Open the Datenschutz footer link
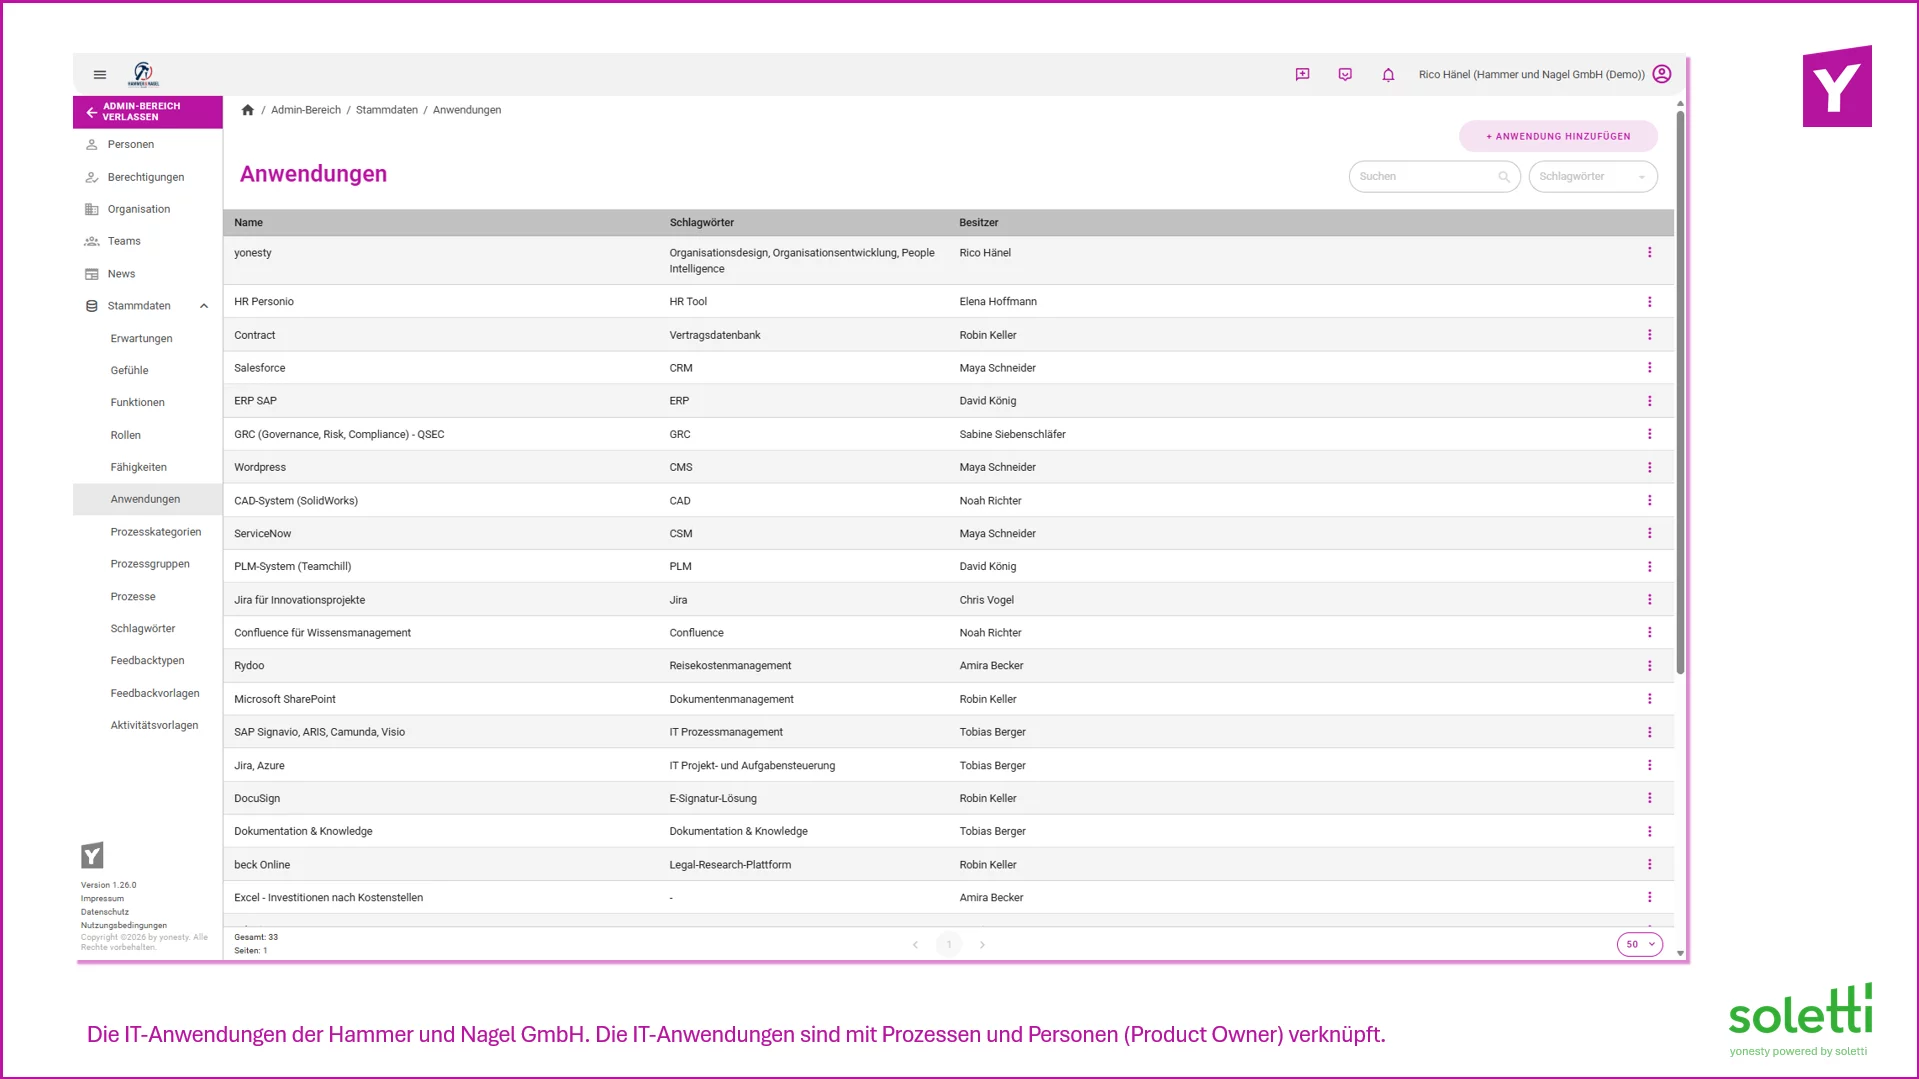The image size is (1919, 1079). click(105, 912)
